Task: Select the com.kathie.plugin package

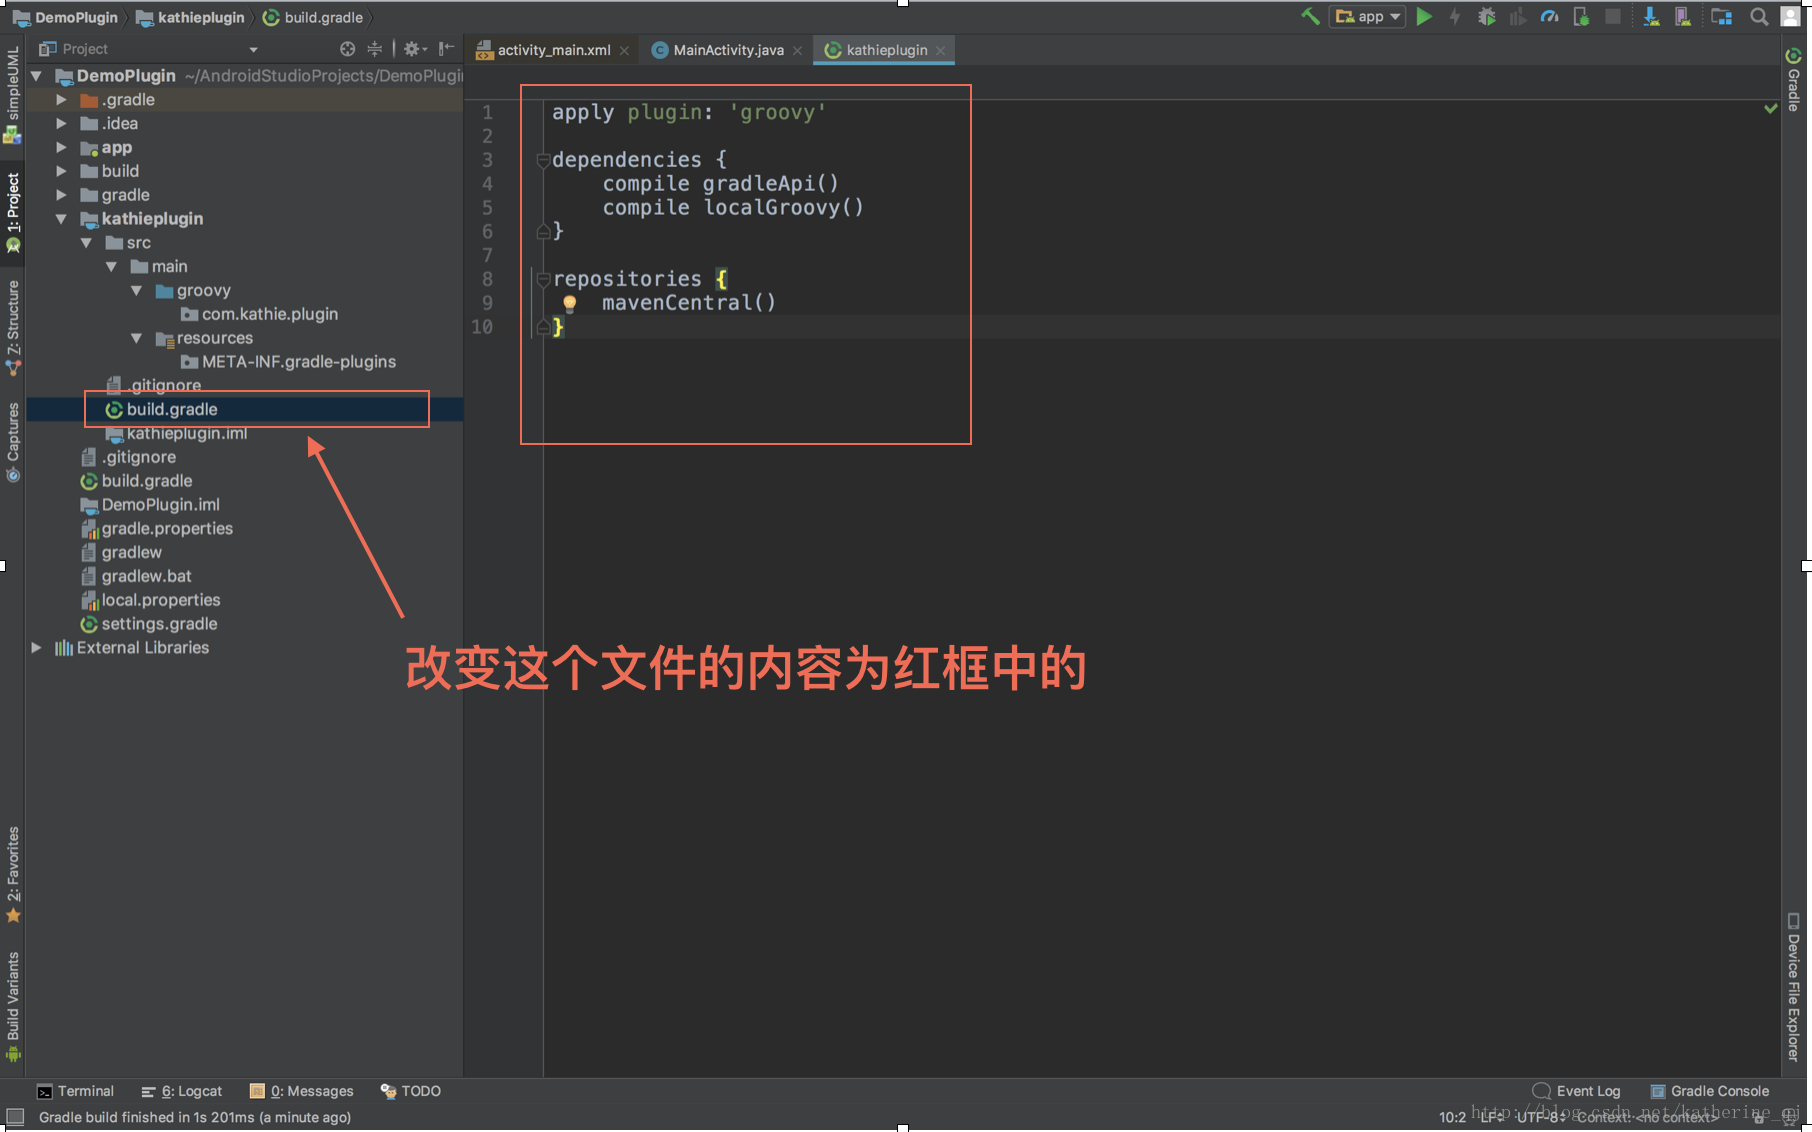Action: pos(259,314)
